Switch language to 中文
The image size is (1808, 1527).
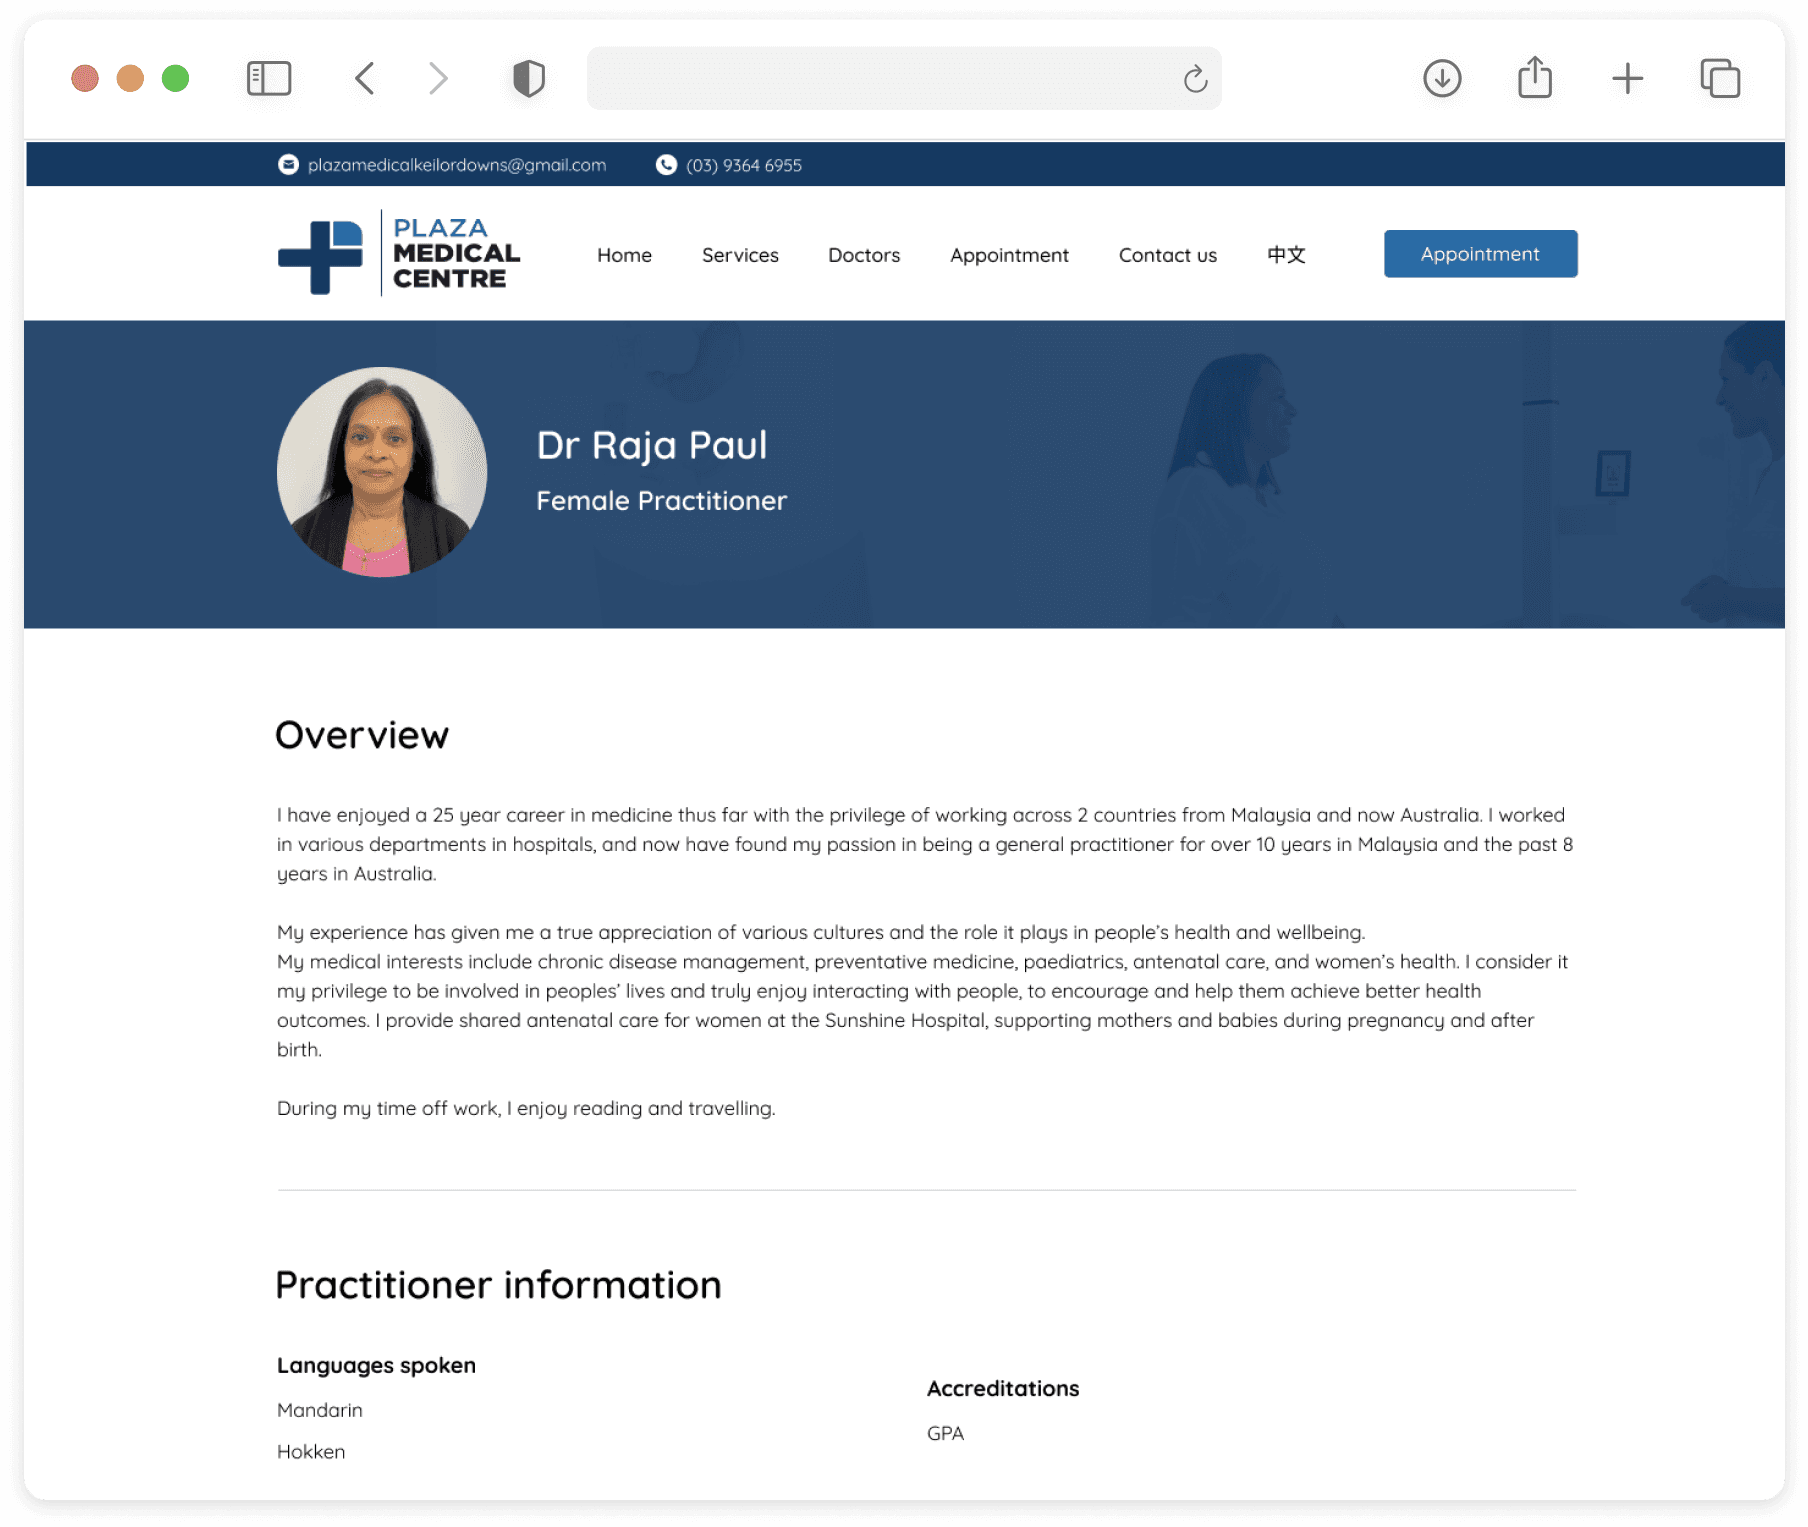(1286, 255)
